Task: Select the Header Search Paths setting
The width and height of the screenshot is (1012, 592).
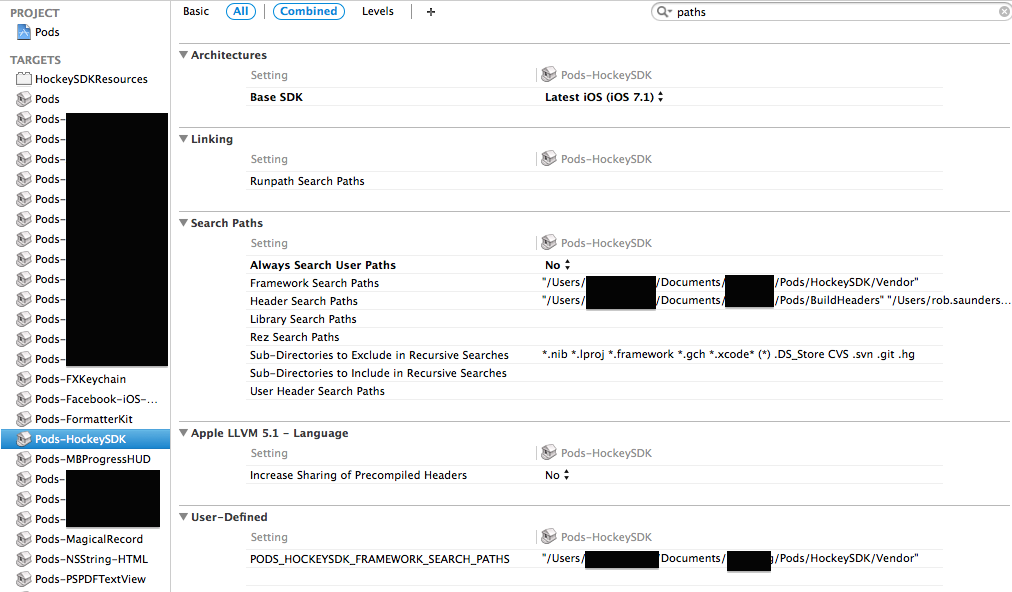Action: [303, 301]
